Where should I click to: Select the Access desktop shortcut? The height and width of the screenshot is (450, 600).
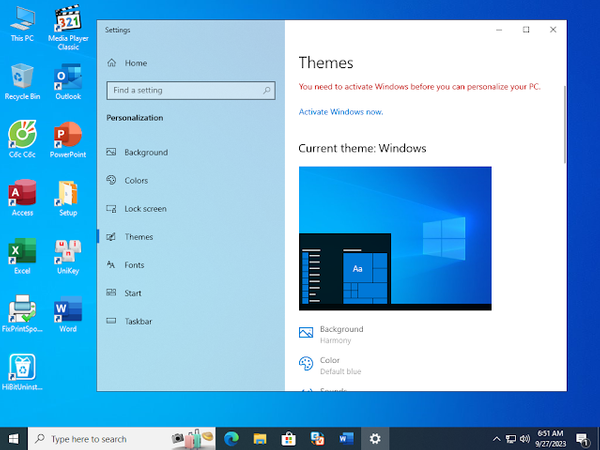click(x=22, y=198)
